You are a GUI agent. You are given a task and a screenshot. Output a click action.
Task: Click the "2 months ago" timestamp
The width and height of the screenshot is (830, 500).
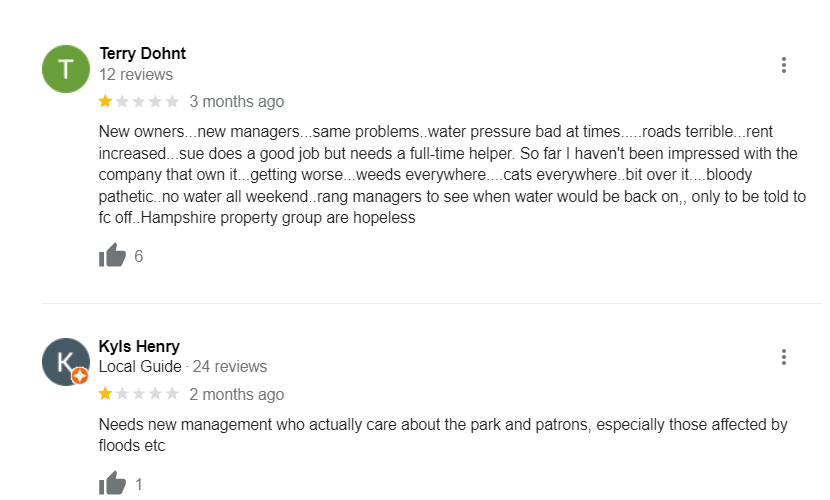236,394
